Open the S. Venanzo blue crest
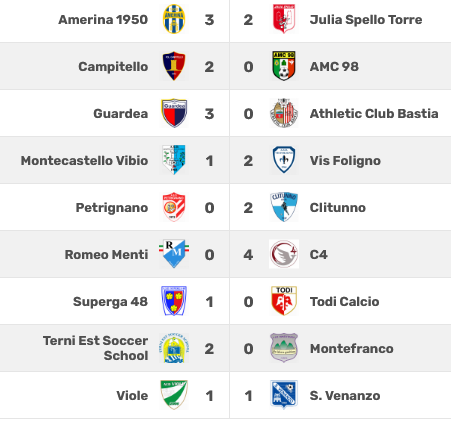451x424 pixels. pyautogui.click(x=284, y=395)
